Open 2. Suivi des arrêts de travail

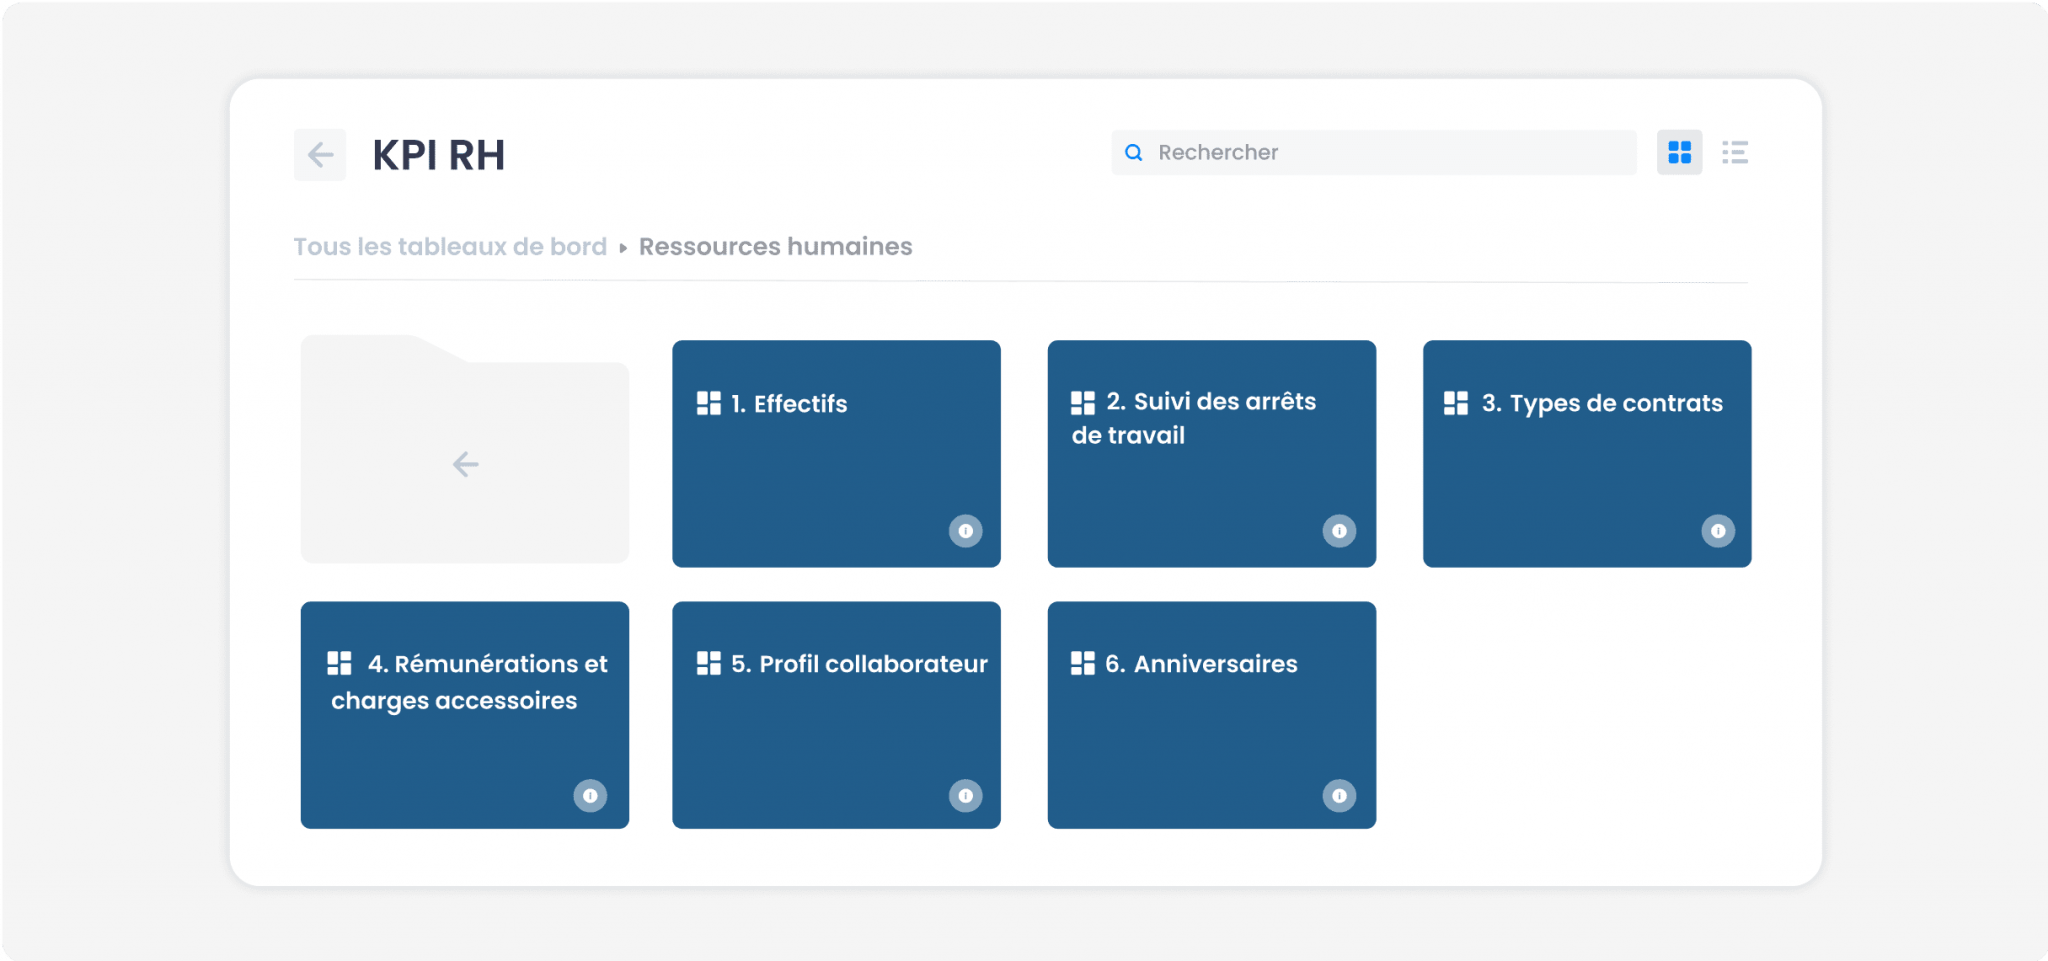(x=1211, y=453)
